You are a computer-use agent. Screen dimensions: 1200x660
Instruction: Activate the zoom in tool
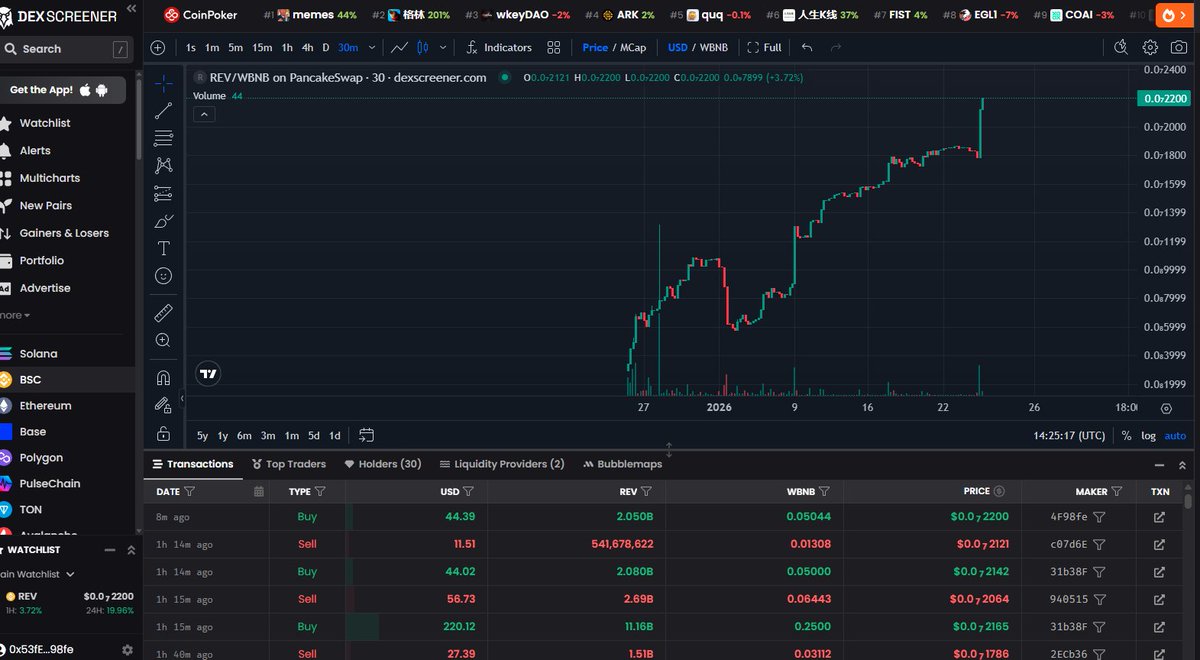pos(163,340)
